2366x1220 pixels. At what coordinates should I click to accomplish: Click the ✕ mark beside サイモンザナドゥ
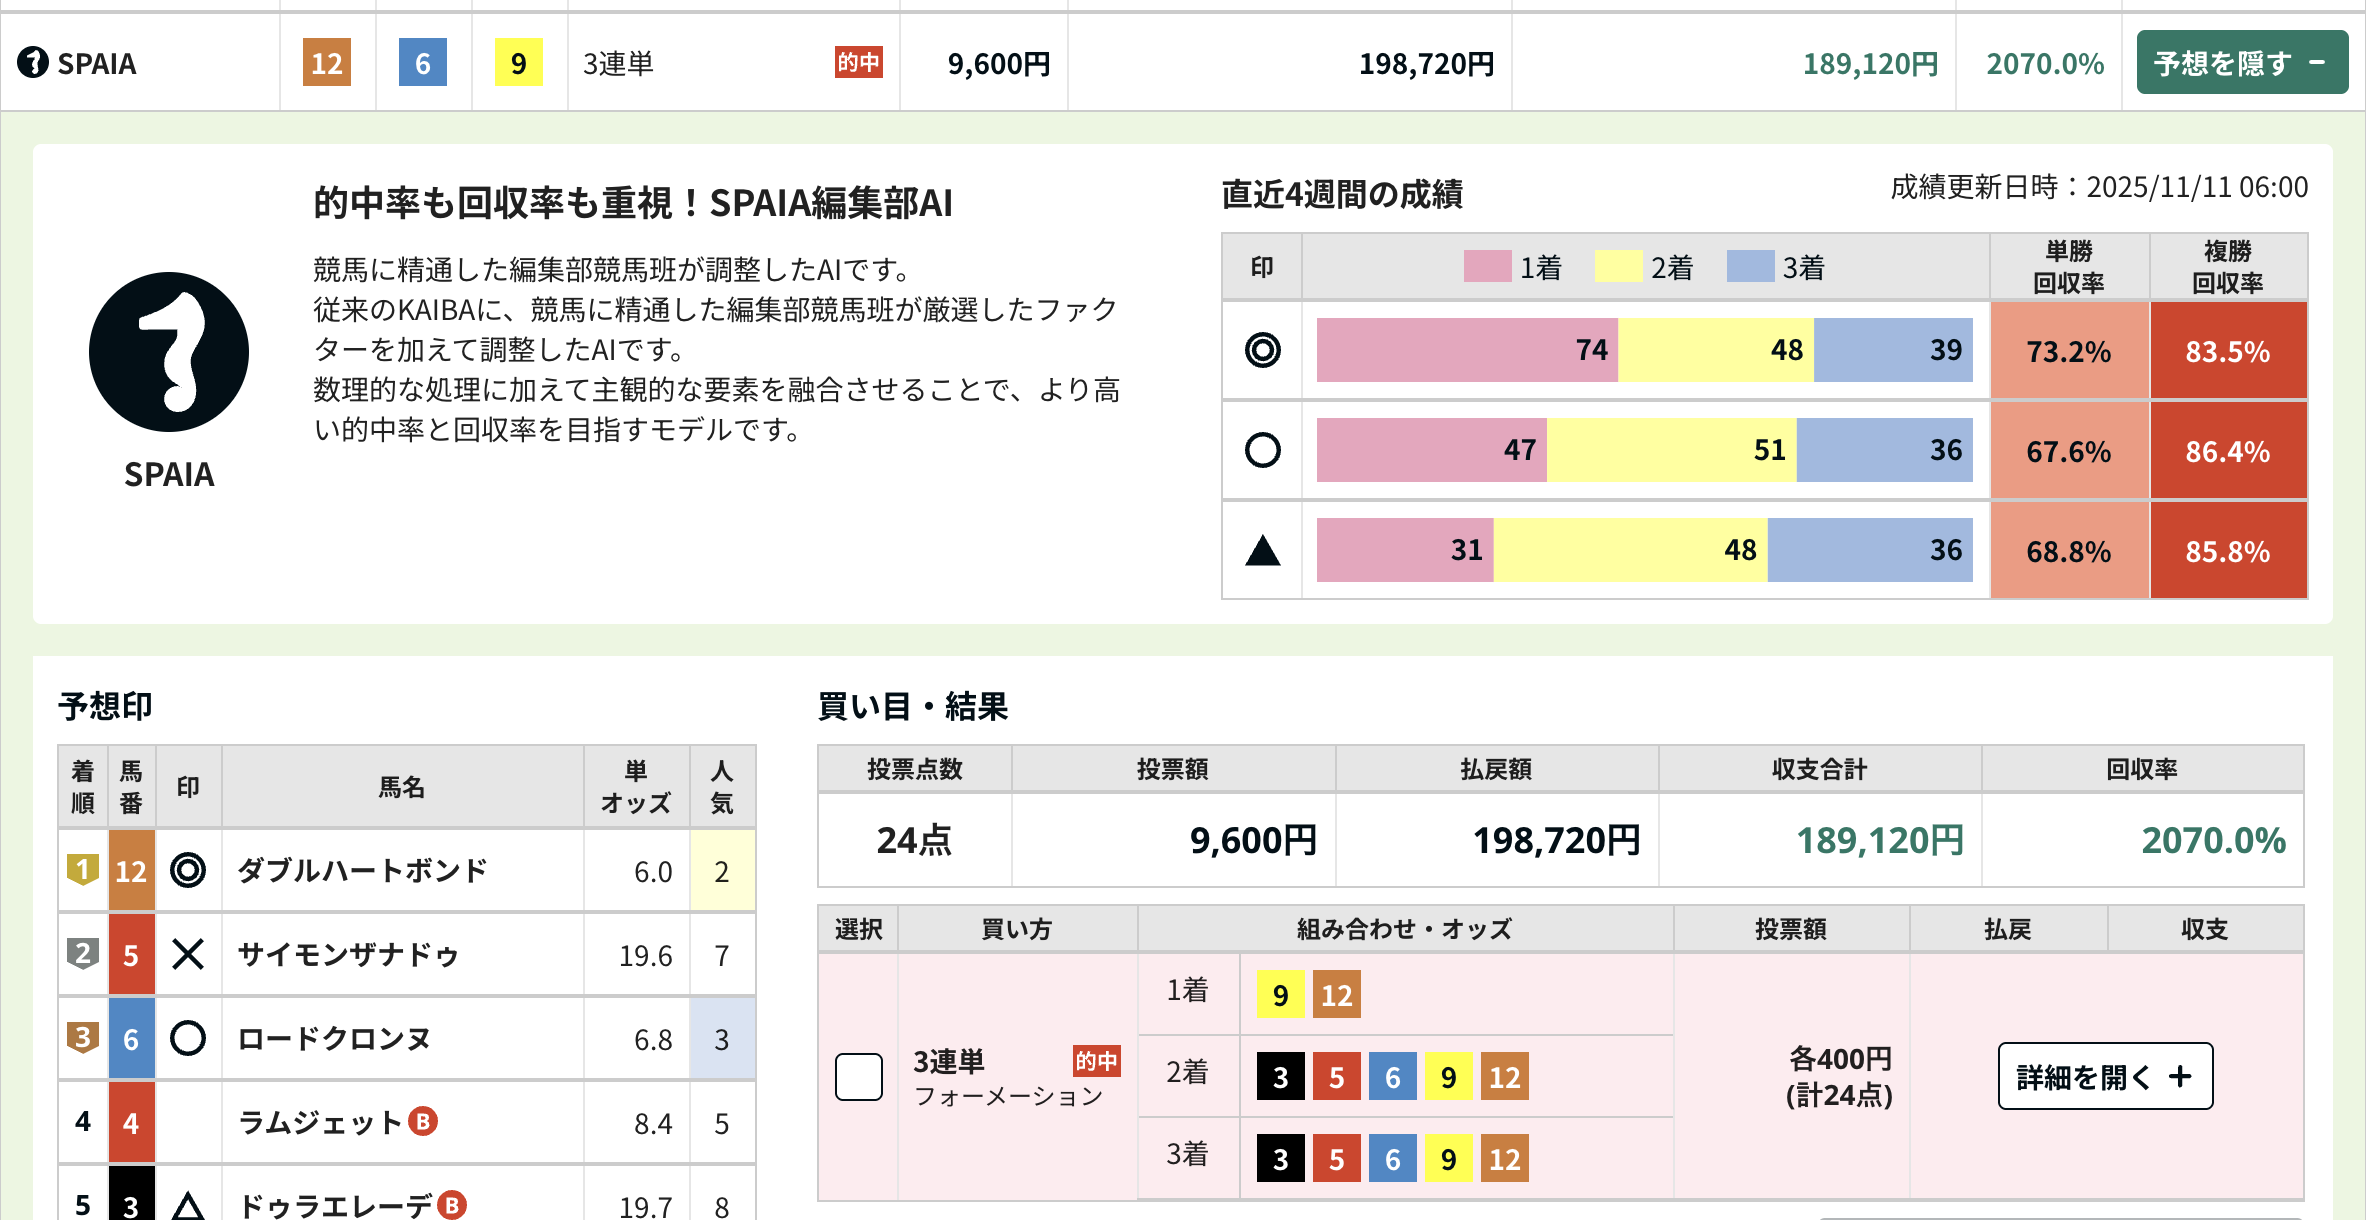point(188,954)
